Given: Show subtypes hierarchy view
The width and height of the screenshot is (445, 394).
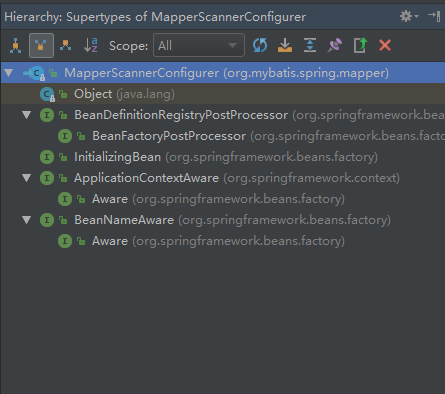Looking at the screenshot, I should (x=65, y=45).
